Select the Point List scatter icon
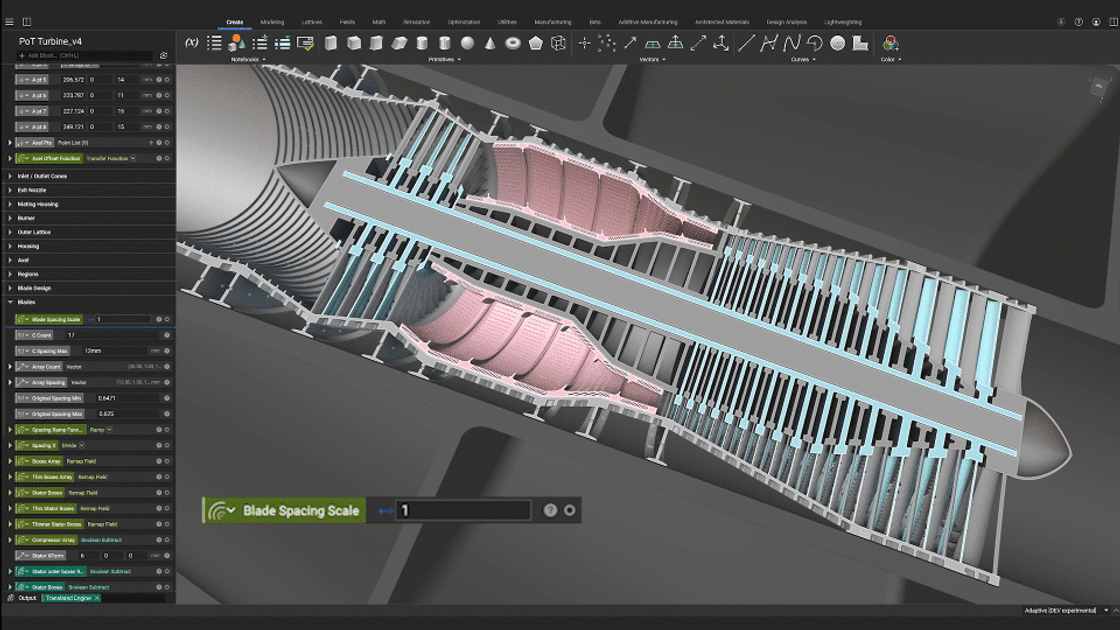Screen dimensions: 1120x630 [607, 43]
